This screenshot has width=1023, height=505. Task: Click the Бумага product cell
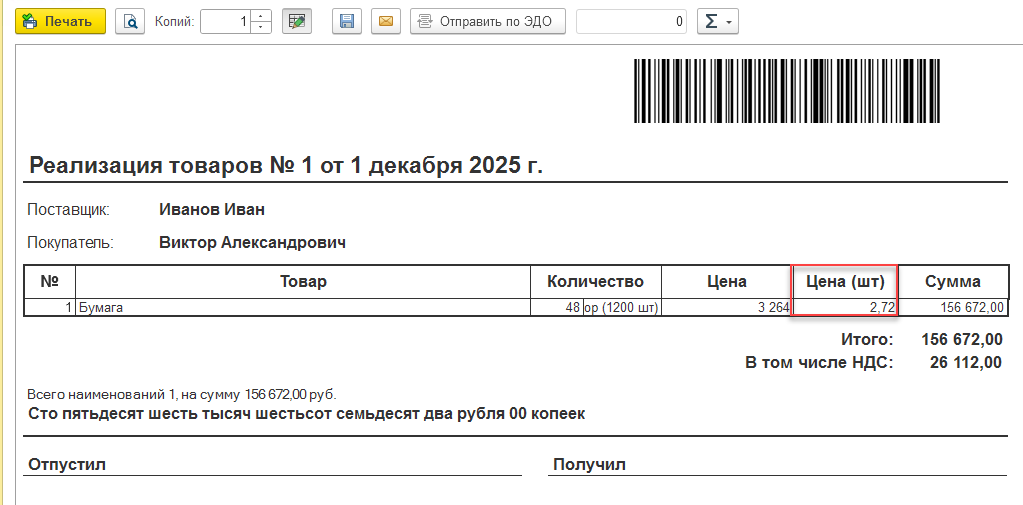point(300,308)
